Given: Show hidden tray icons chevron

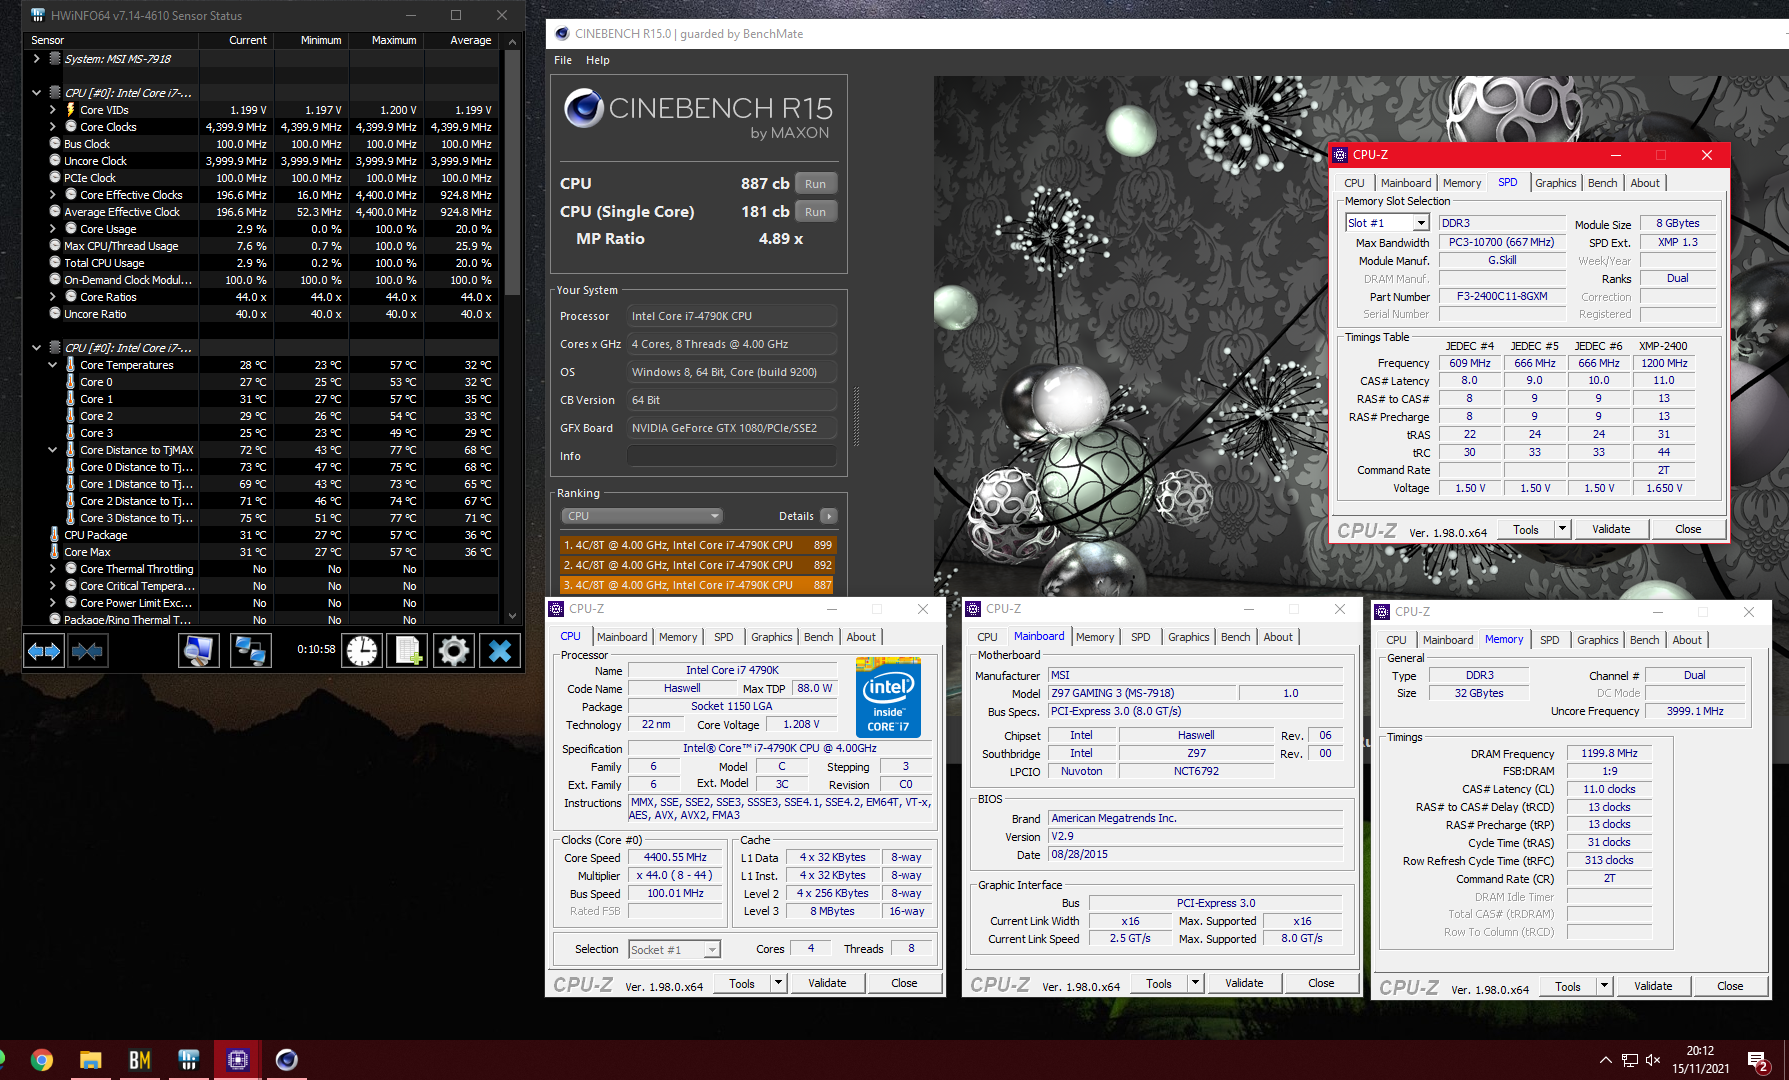Looking at the screenshot, I should 1605,1060.
